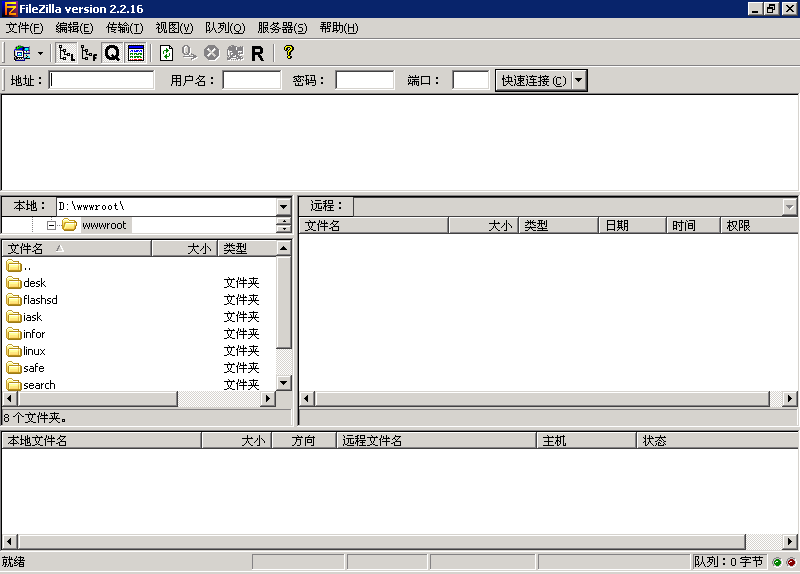This screenshot has height=574, width=800.
Task: Click the FileZilla title bar logo icon
Action: (x=10, y=9)
